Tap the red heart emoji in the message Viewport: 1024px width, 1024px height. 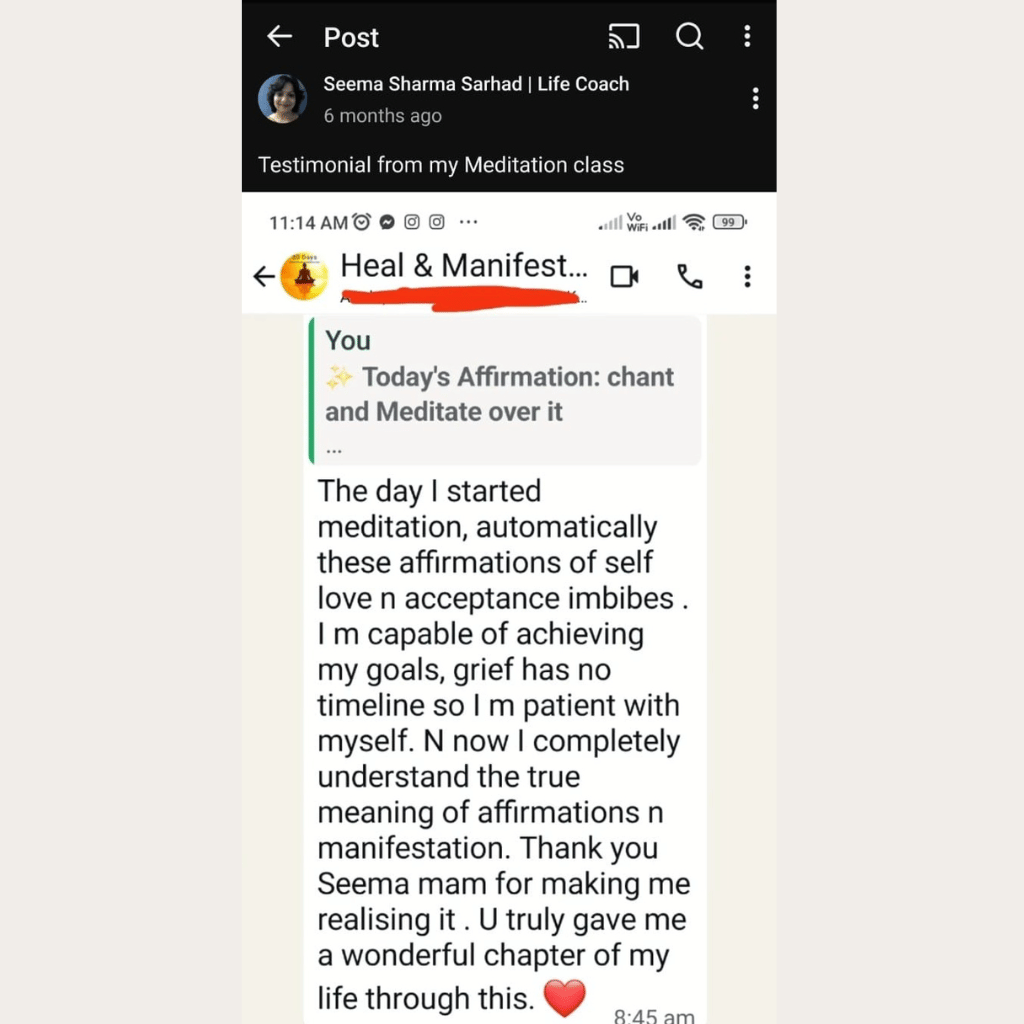[x=563, y=996]
